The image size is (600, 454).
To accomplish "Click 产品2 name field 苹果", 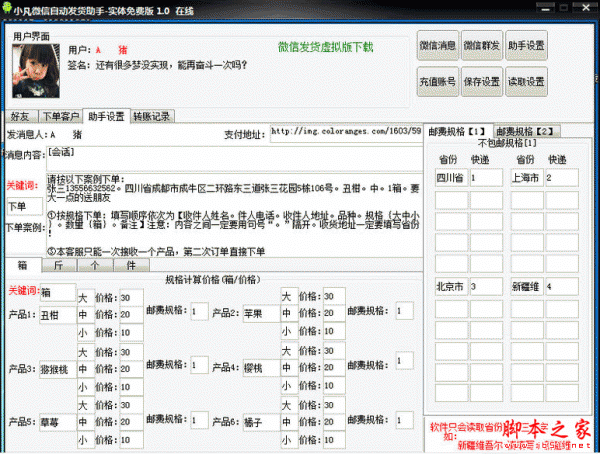I will 261,314.
